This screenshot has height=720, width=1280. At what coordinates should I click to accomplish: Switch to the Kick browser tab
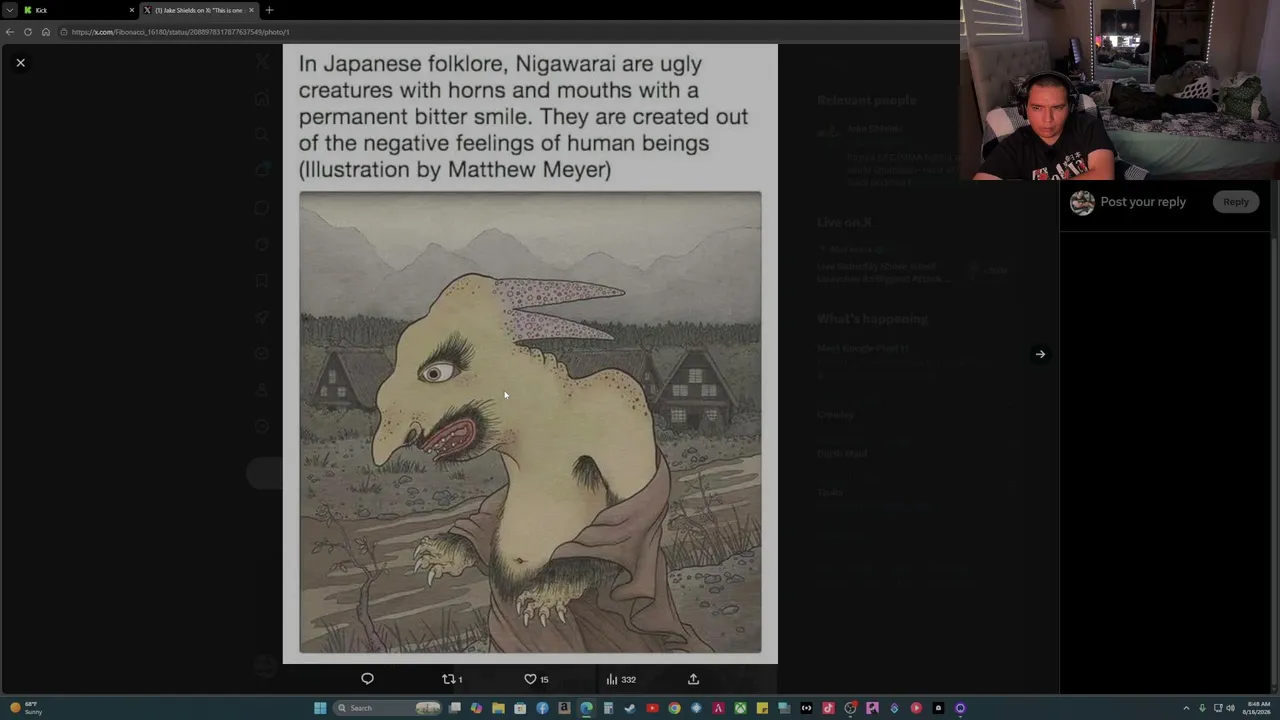point(78,10)
